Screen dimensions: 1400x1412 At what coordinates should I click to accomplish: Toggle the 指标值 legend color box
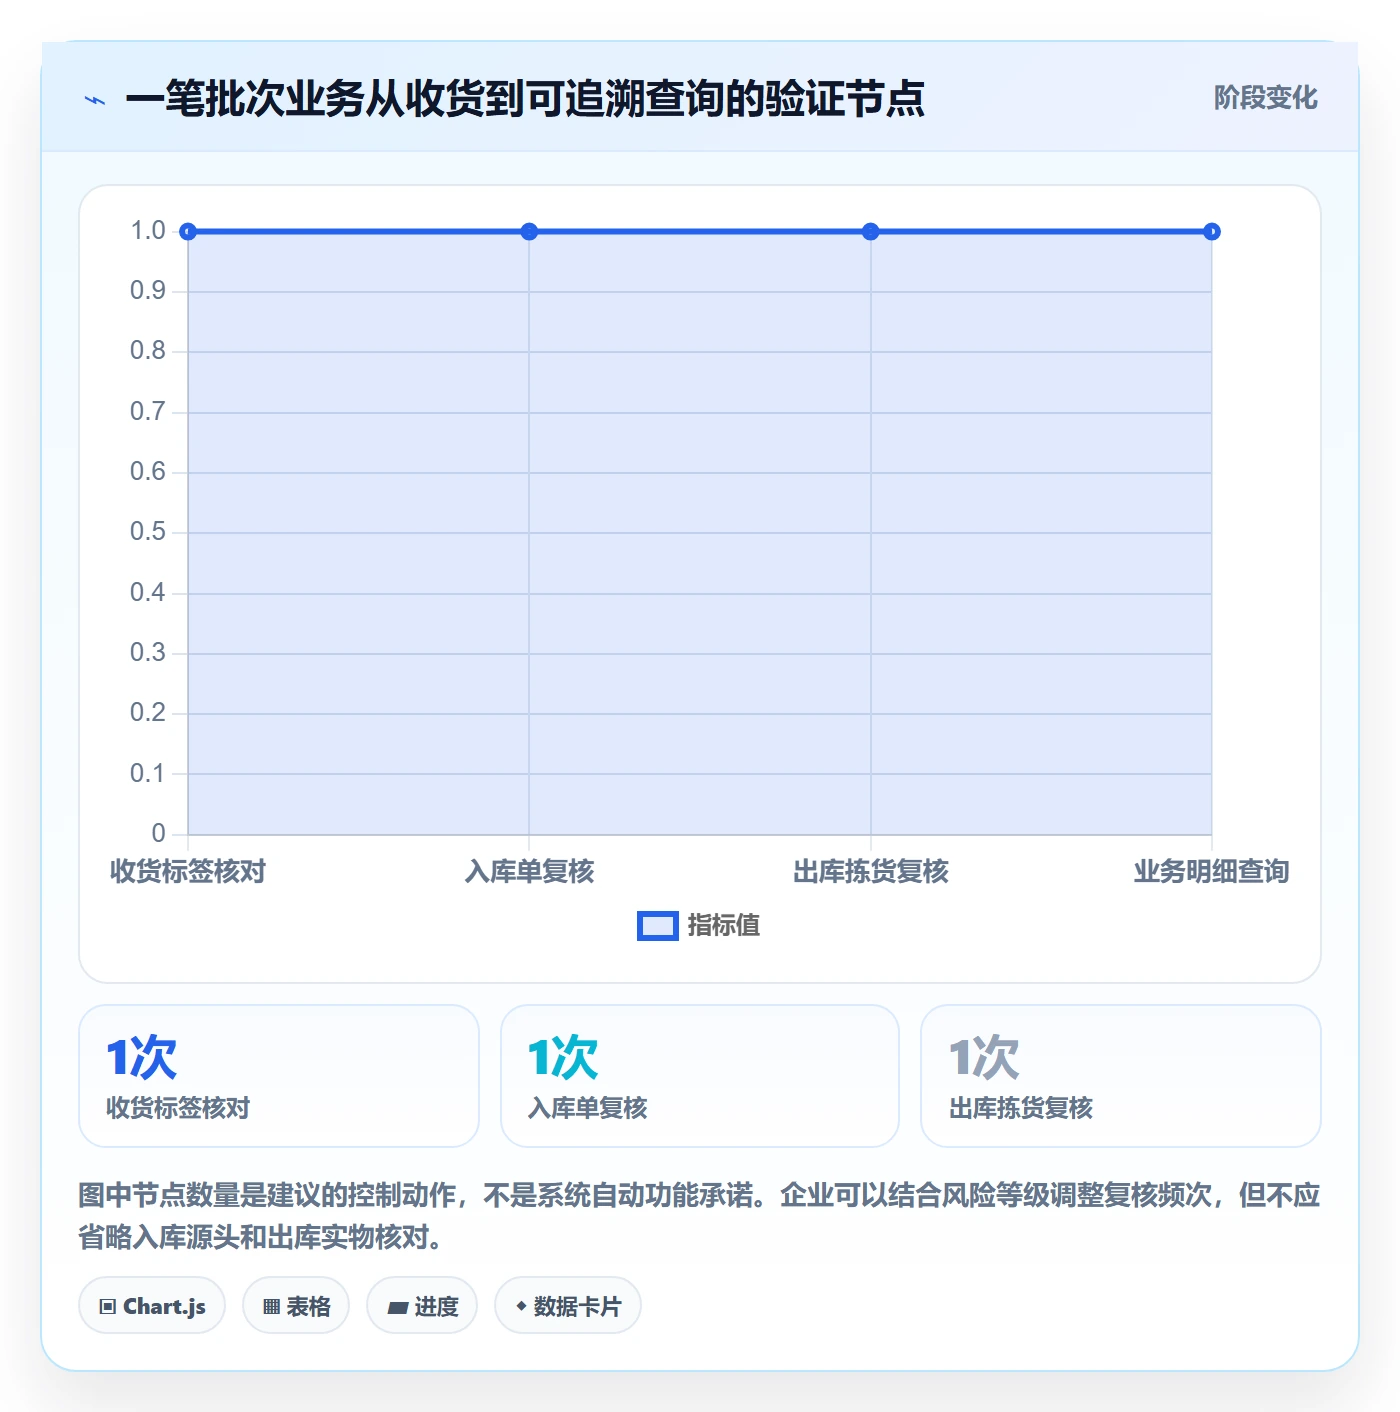657,926
